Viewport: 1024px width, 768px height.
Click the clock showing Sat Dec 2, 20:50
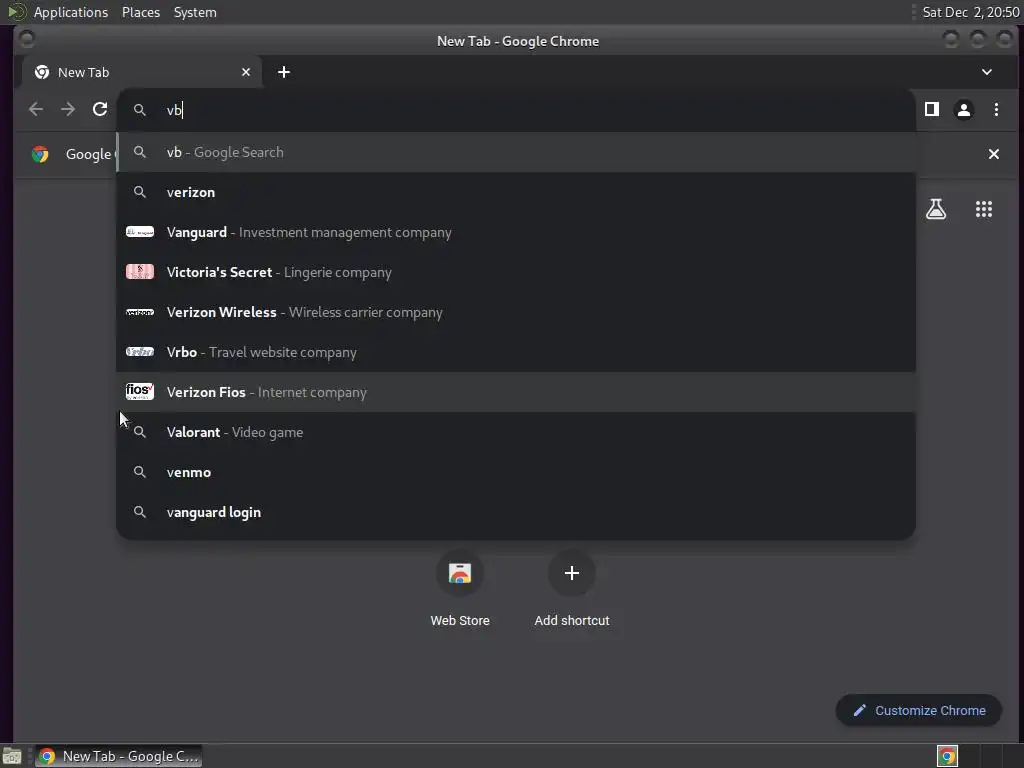(970, 12)
